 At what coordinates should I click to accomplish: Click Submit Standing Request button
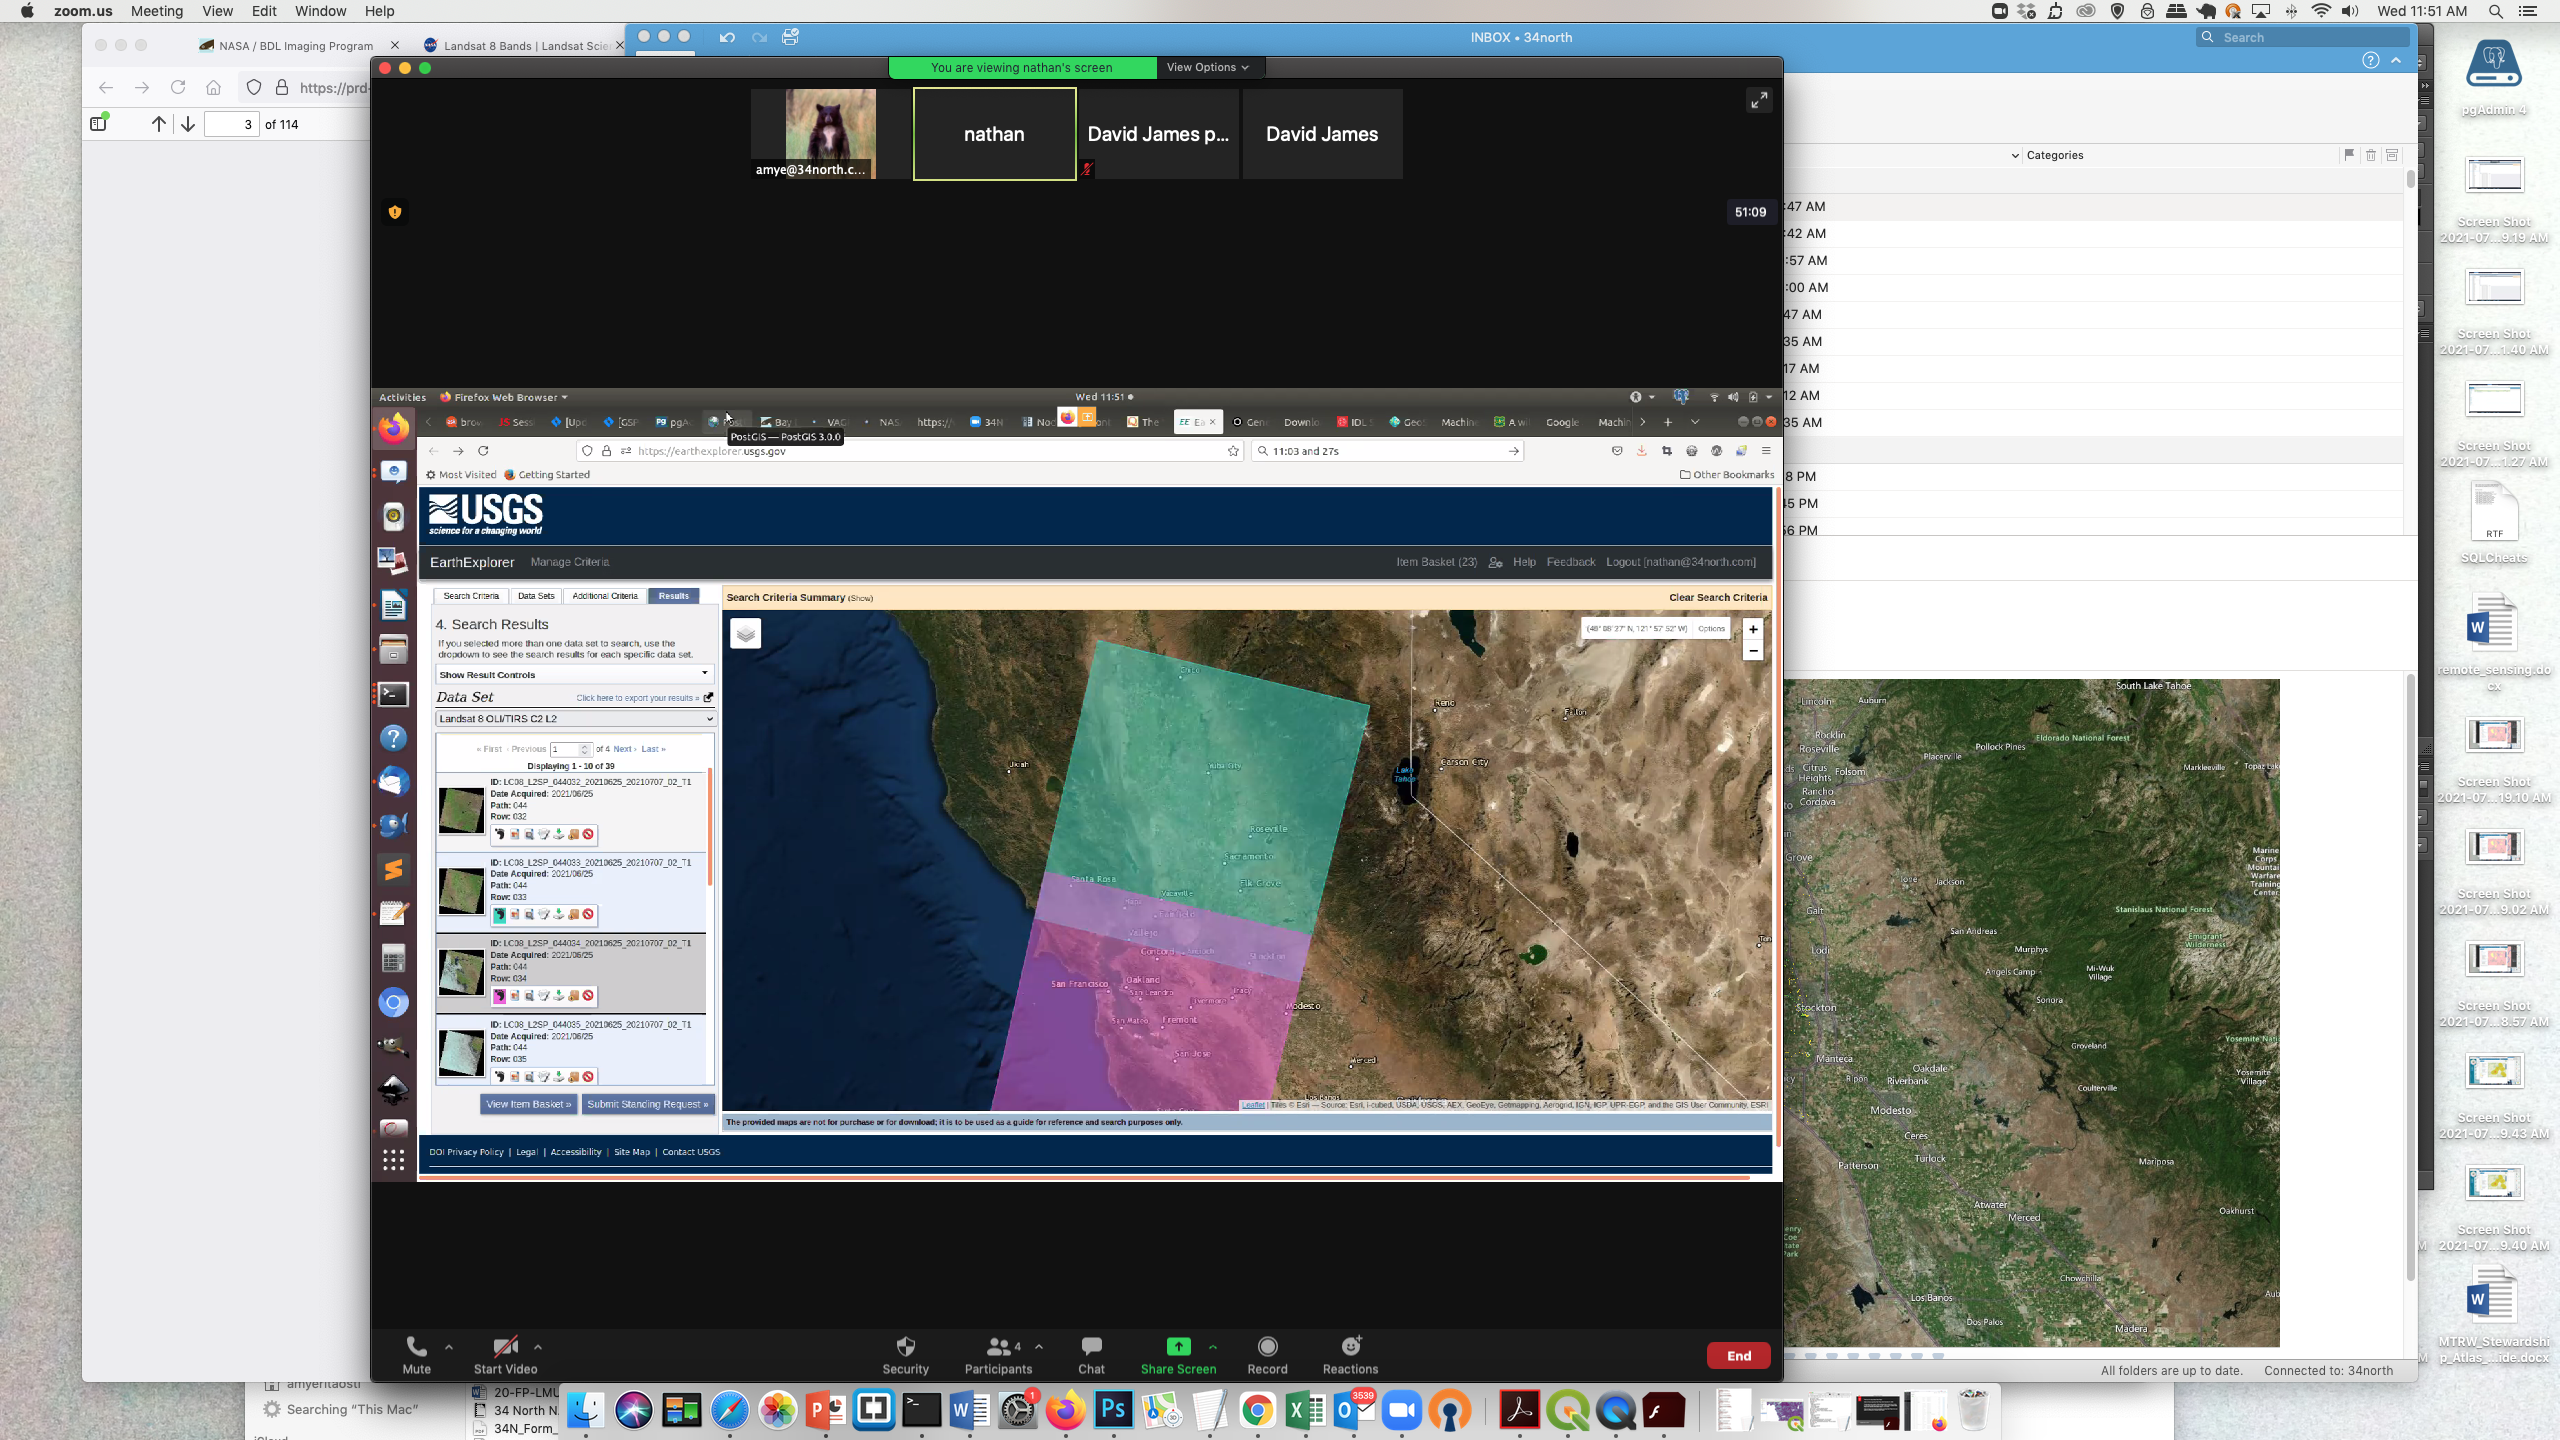tap(647, 1104)
